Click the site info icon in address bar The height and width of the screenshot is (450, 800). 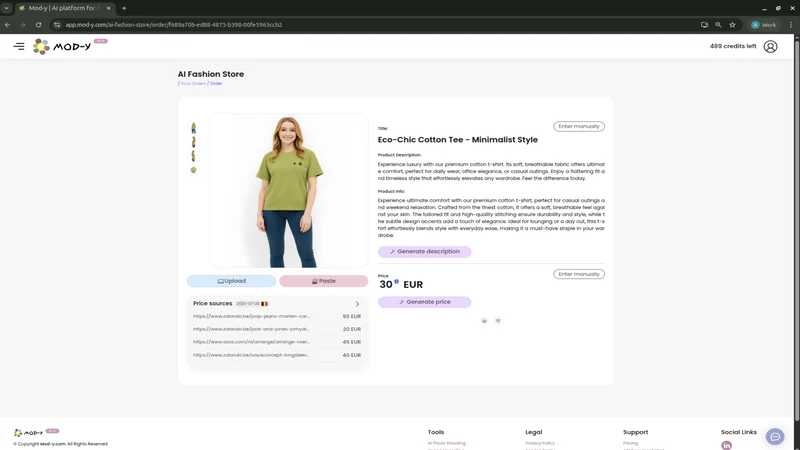(x=57, y=24)
